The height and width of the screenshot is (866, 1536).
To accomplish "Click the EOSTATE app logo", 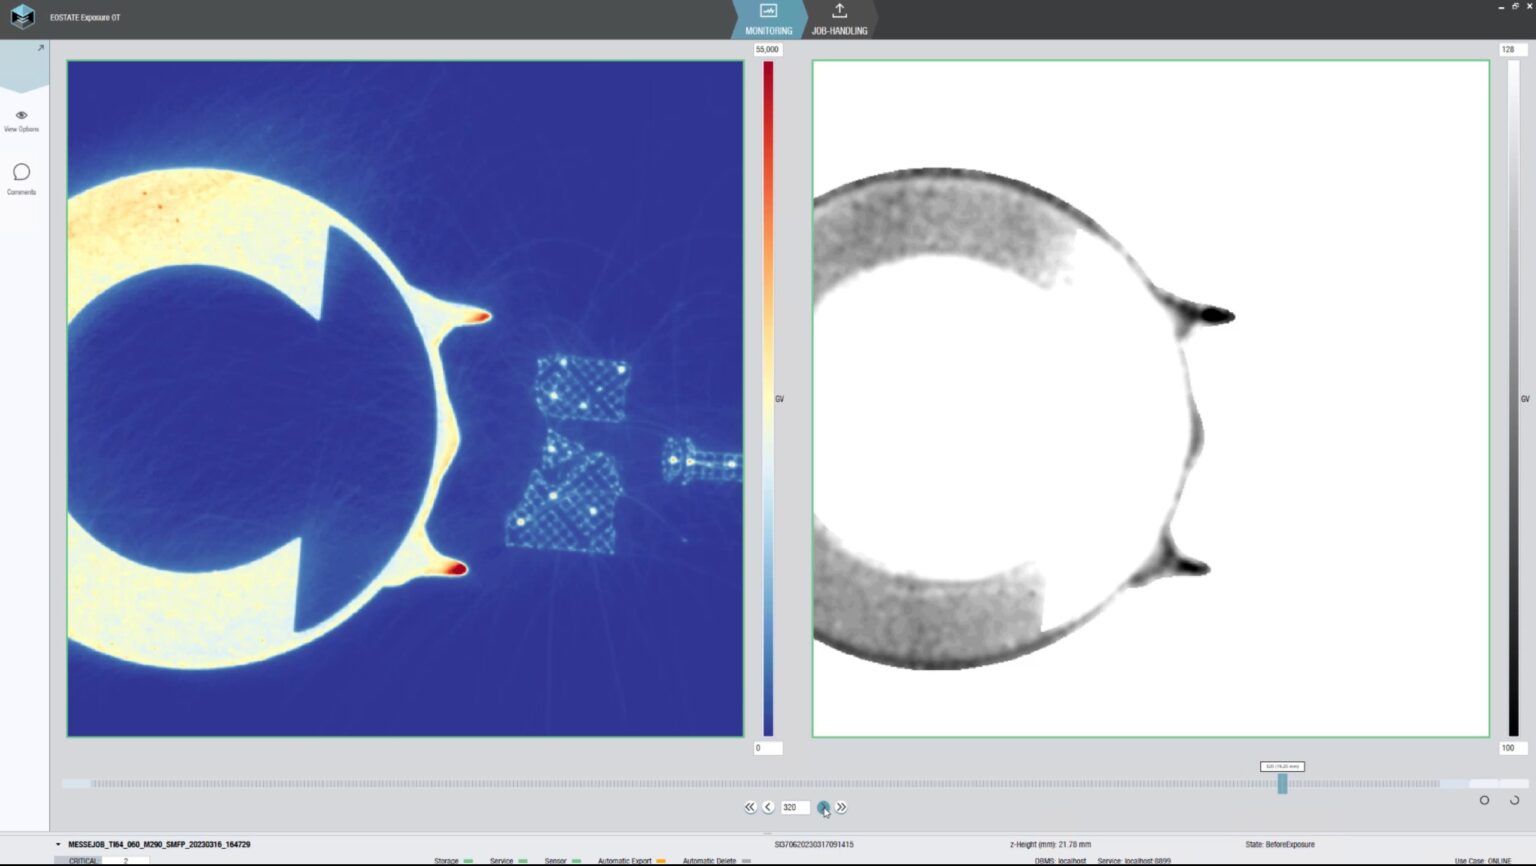I will pos(21,17).
